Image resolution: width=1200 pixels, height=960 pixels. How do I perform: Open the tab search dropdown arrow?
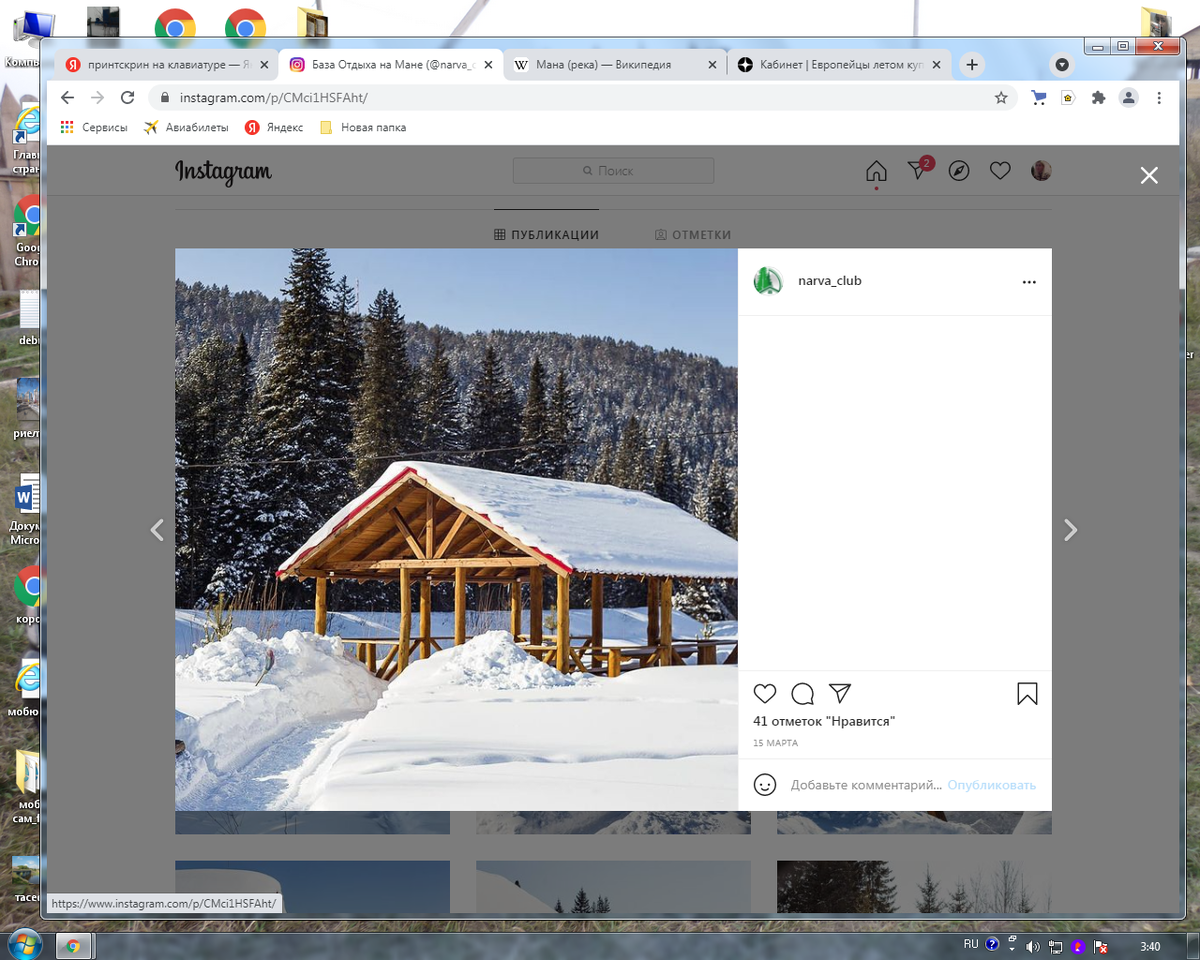(1062, 65)
